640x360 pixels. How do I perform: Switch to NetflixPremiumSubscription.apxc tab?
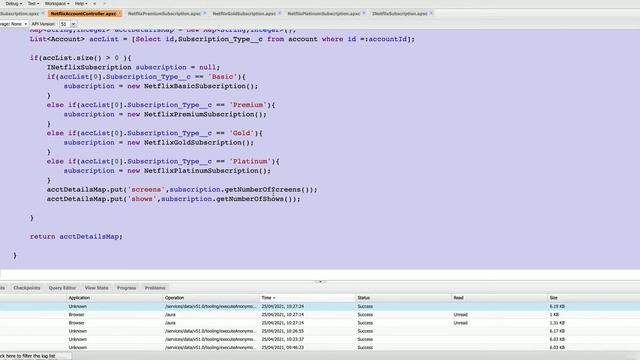[x=164, y=13]
